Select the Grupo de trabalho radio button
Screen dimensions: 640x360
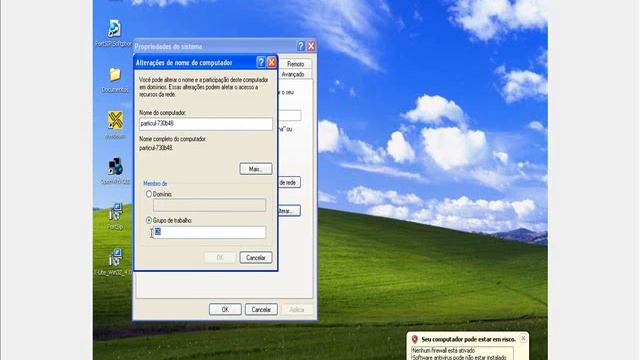[x=149, y=220]
